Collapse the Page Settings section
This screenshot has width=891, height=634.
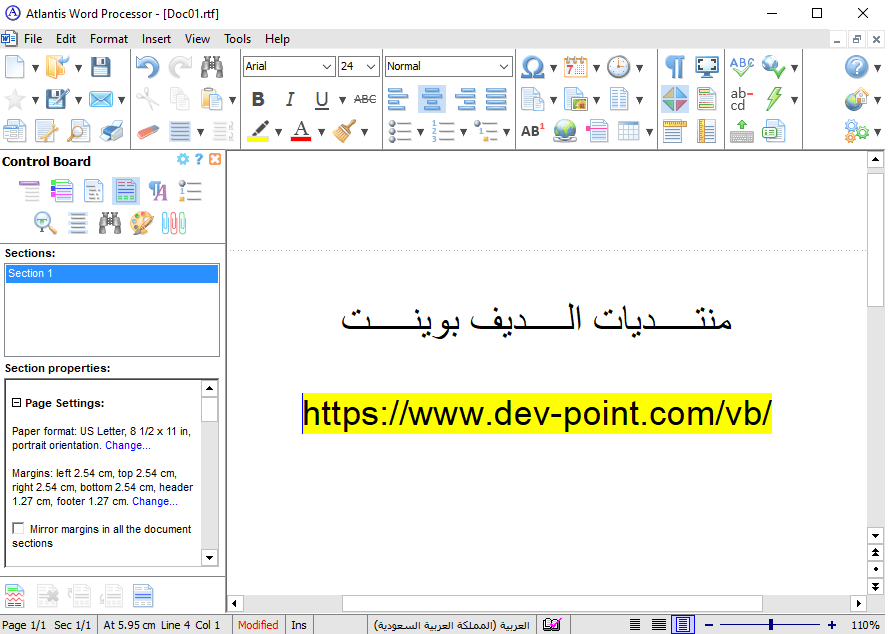click(17, 403)
